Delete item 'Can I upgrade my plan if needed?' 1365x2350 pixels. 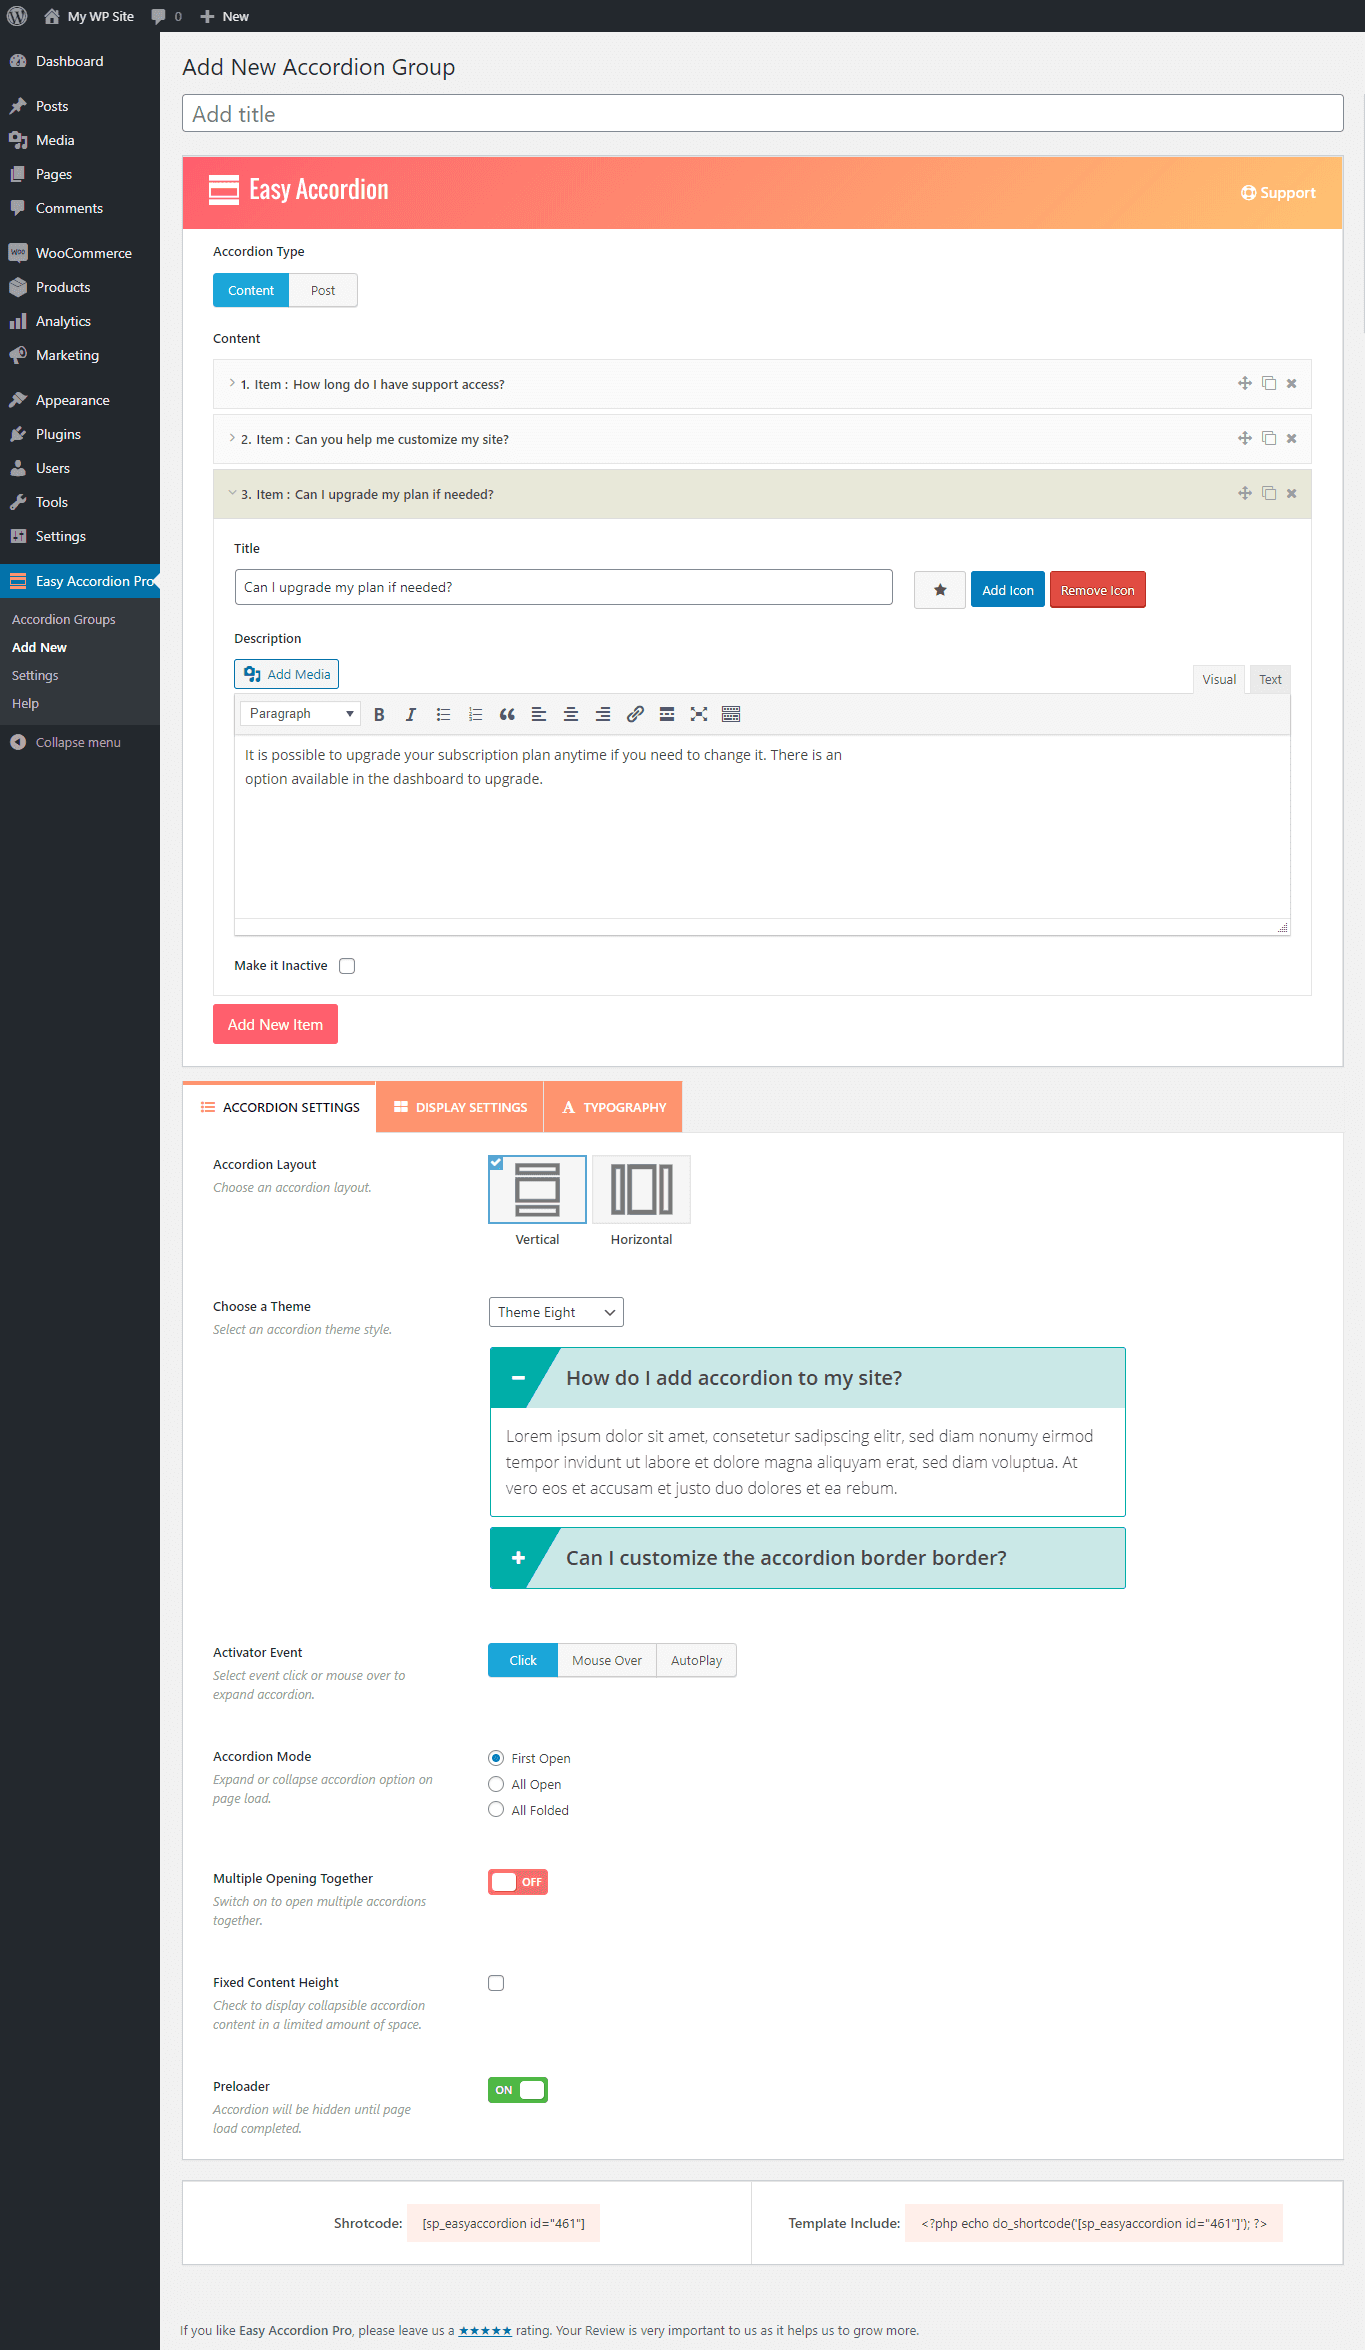point(1292,493)
